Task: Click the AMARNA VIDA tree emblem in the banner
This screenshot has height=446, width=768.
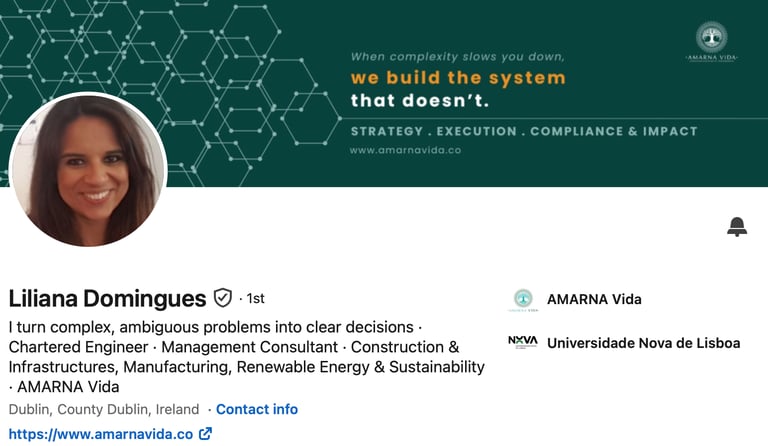Action: (x=711, y=41)
